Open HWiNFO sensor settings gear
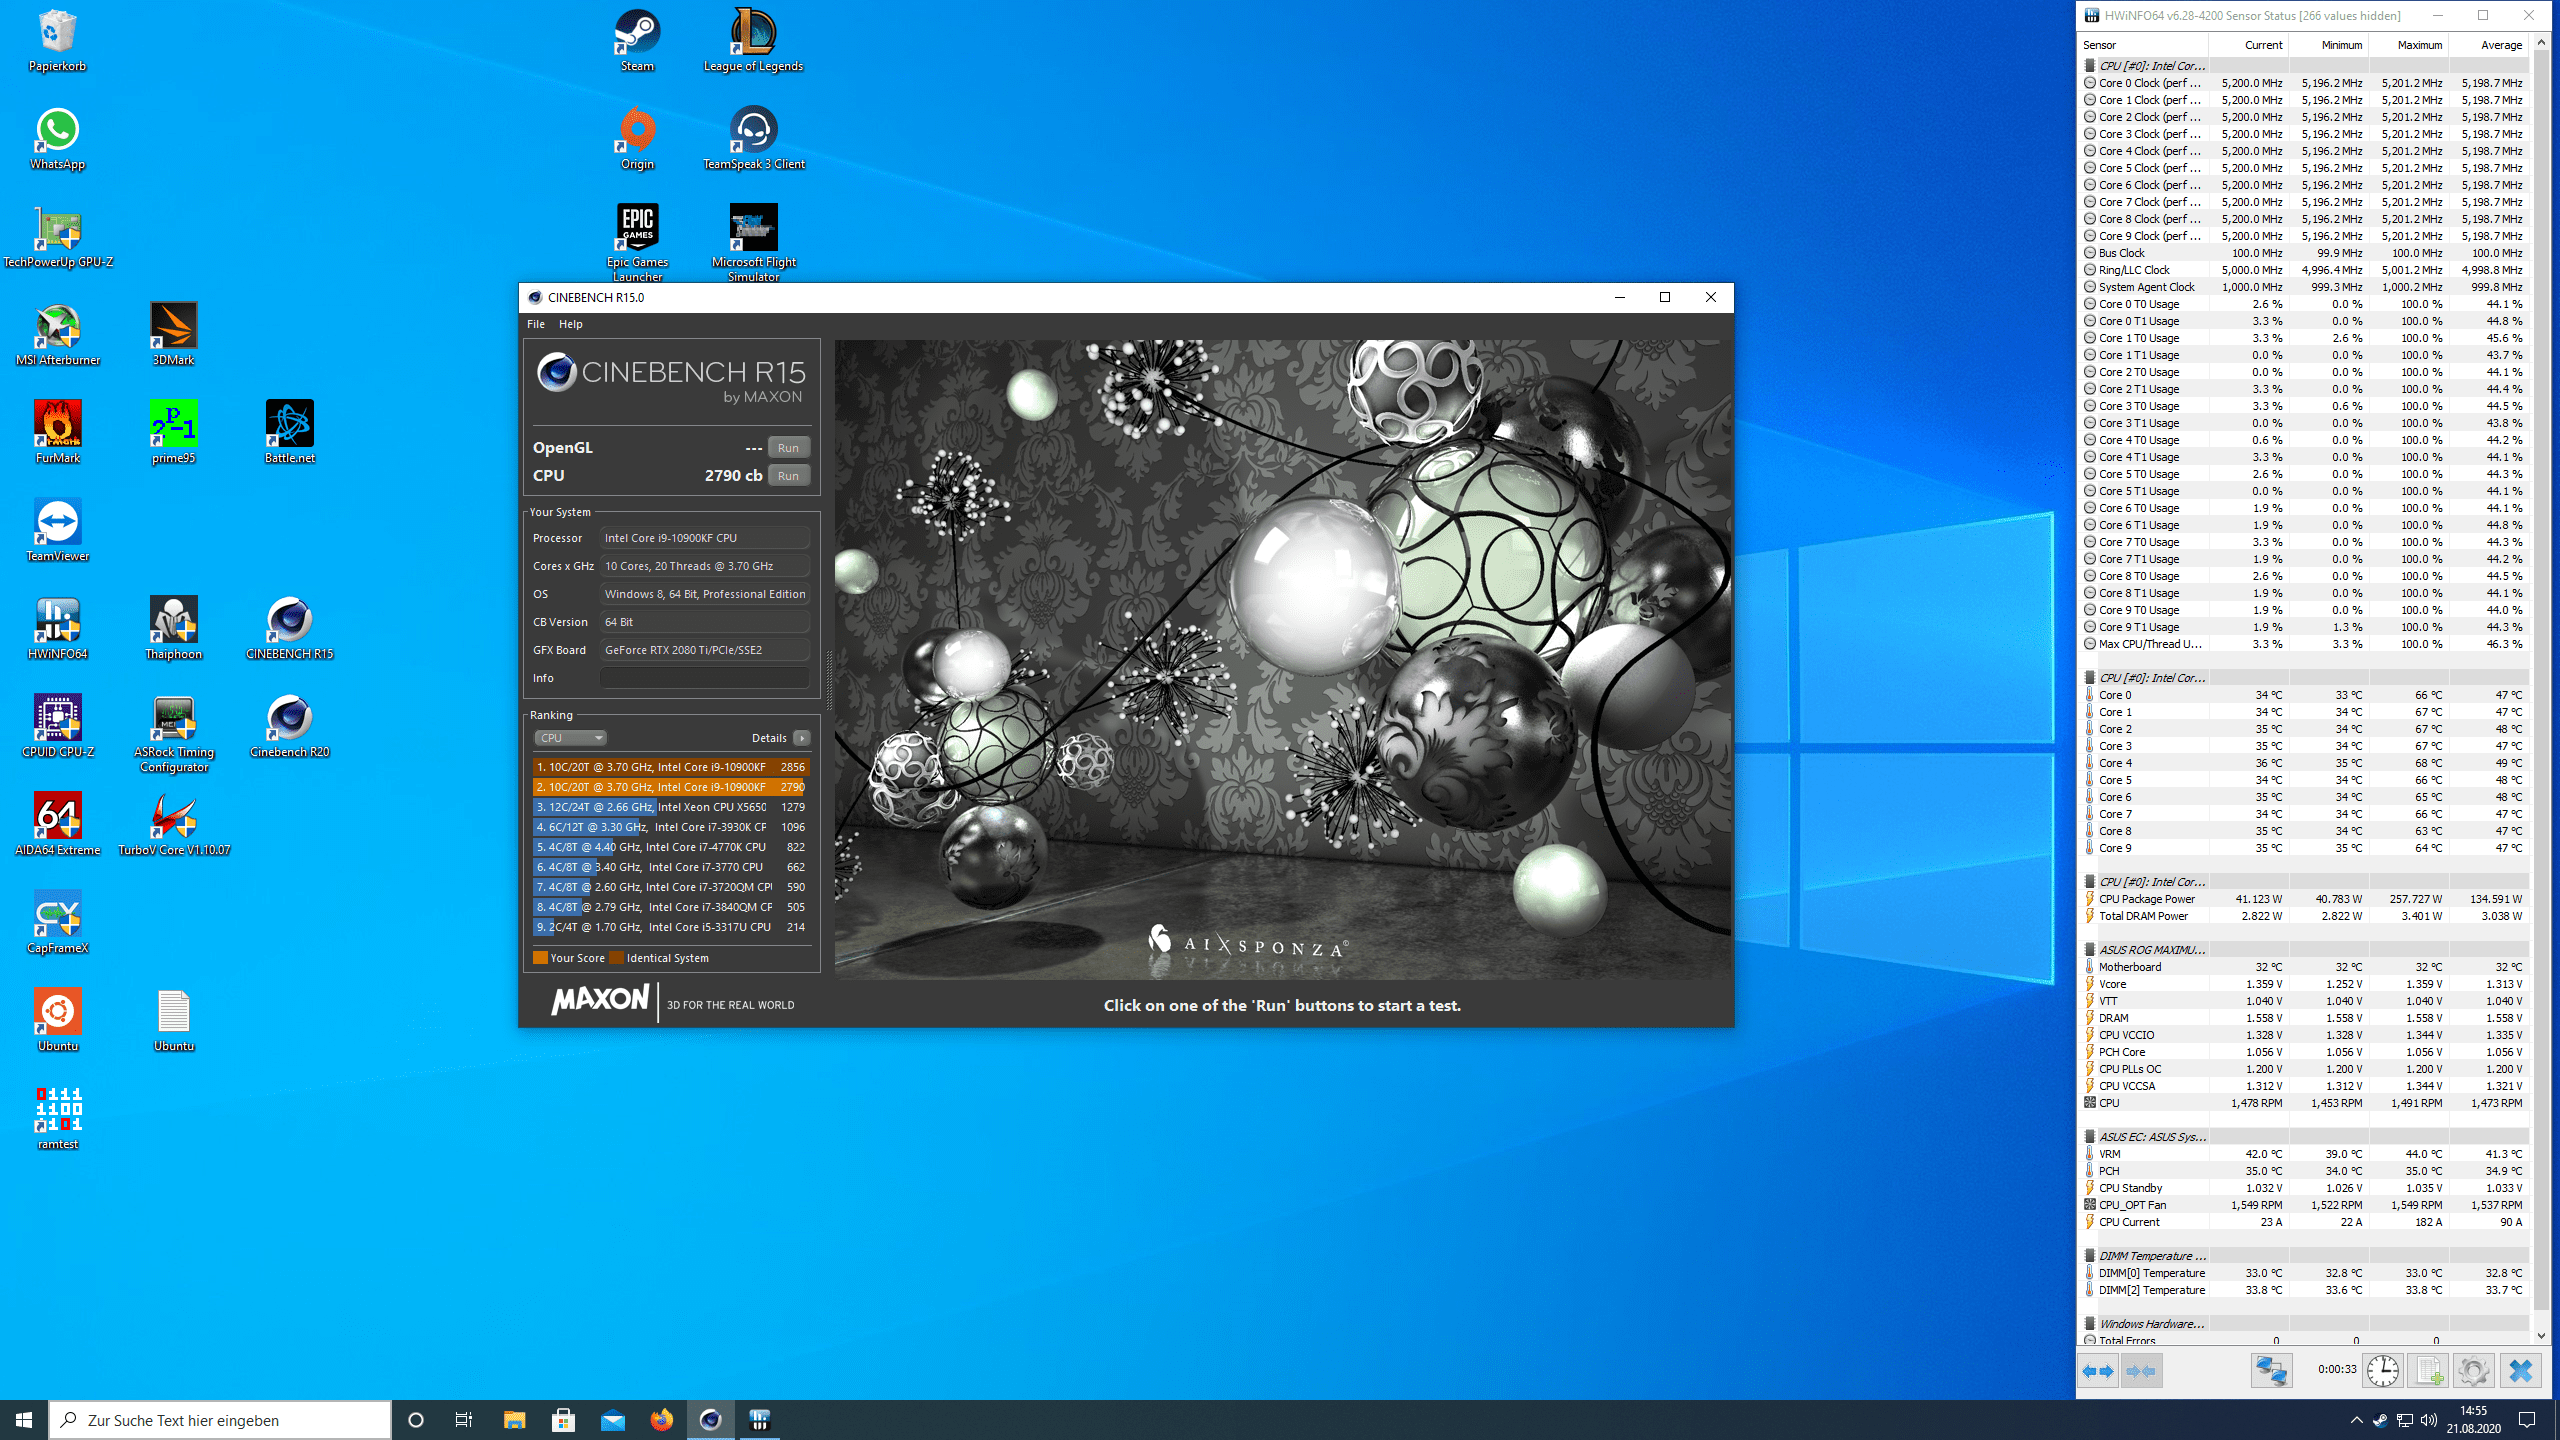This screenshot has height=1440, width=2560. [2473, 1371]
